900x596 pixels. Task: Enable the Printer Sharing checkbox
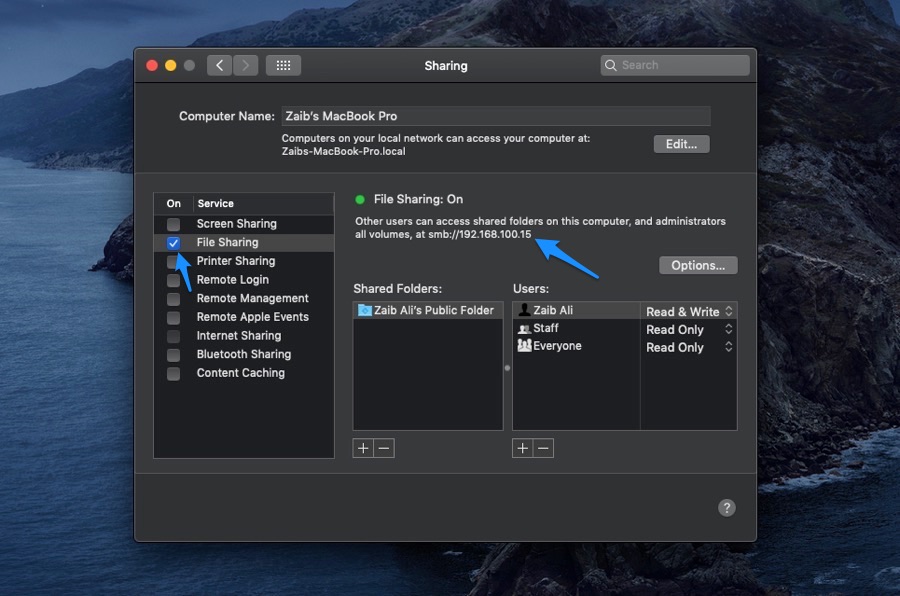tap(172, 262)
